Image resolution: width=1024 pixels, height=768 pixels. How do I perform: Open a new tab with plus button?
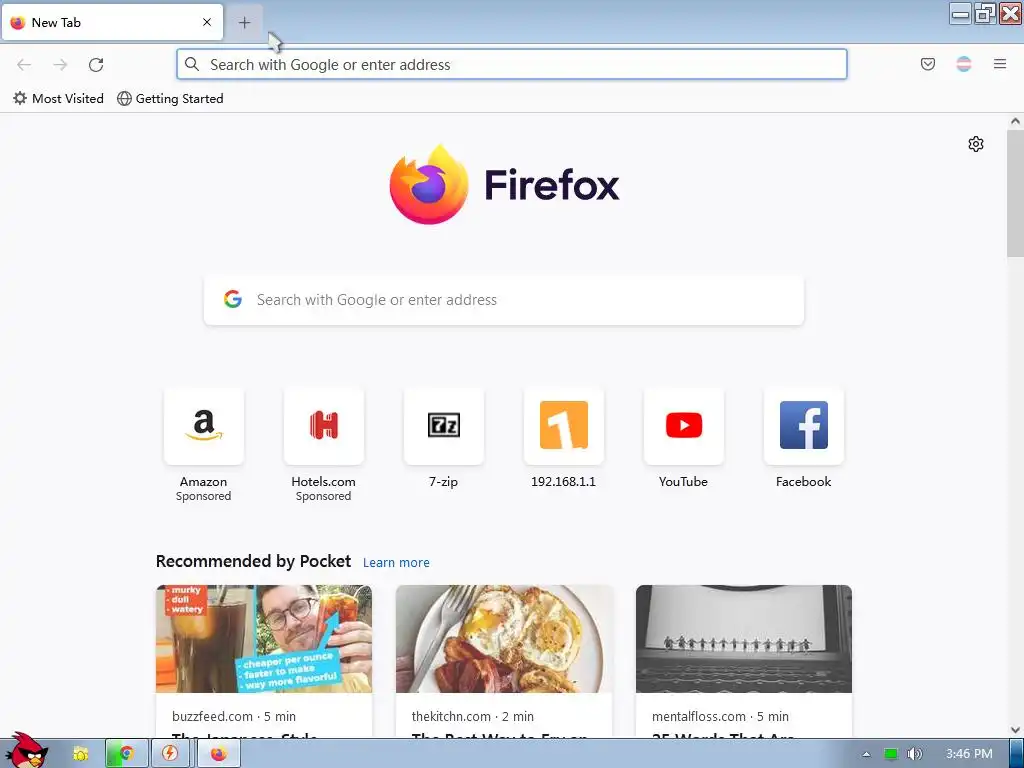point(244,23)
